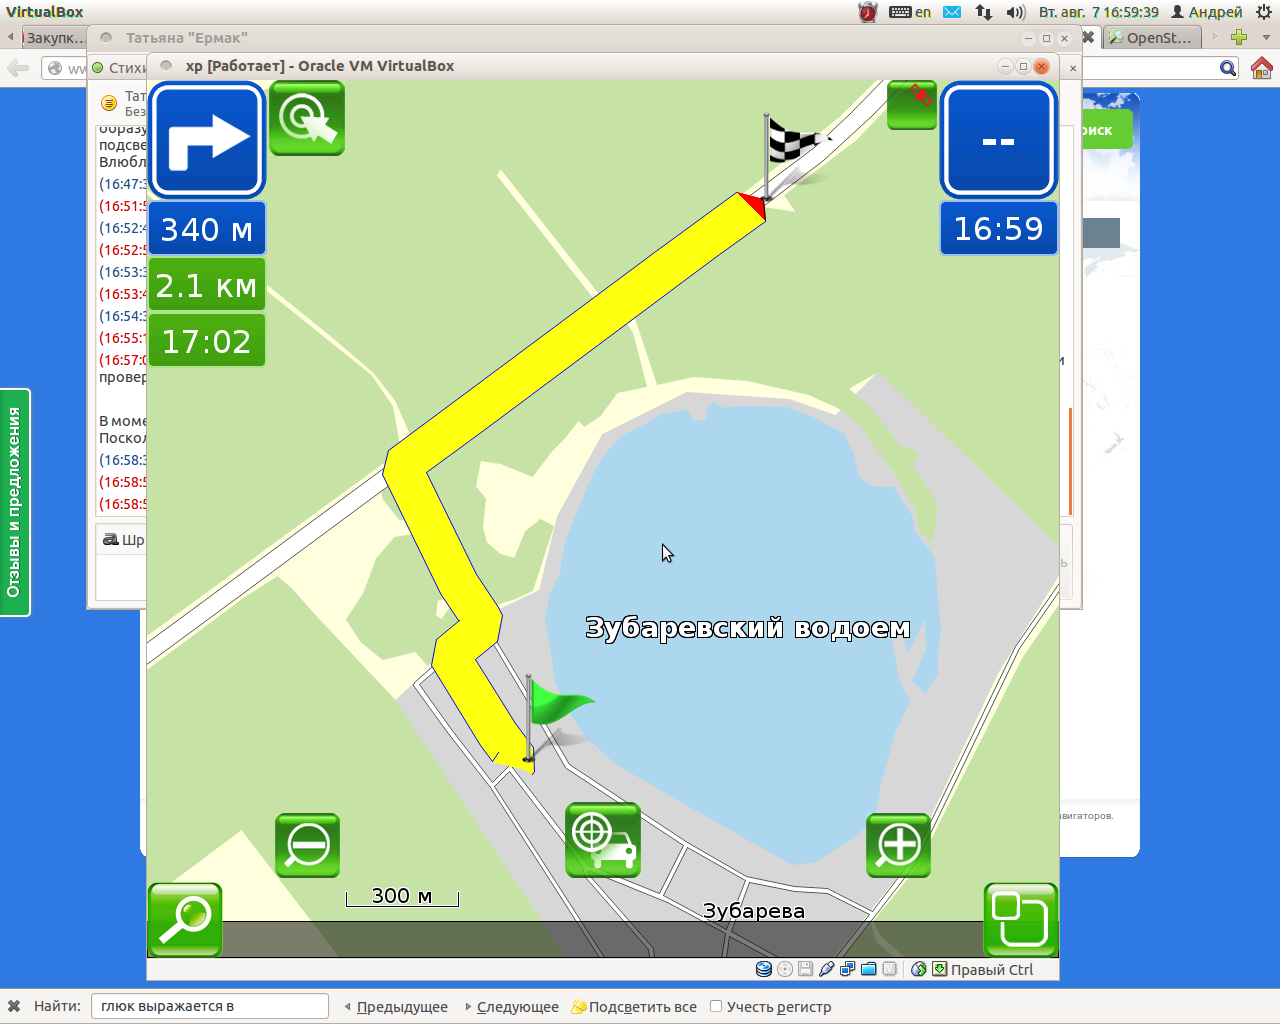Viewport: 1280px width, 1024px height.
Task: Click the VirtualBox USB devices status icon
Action: coord(826,969)
